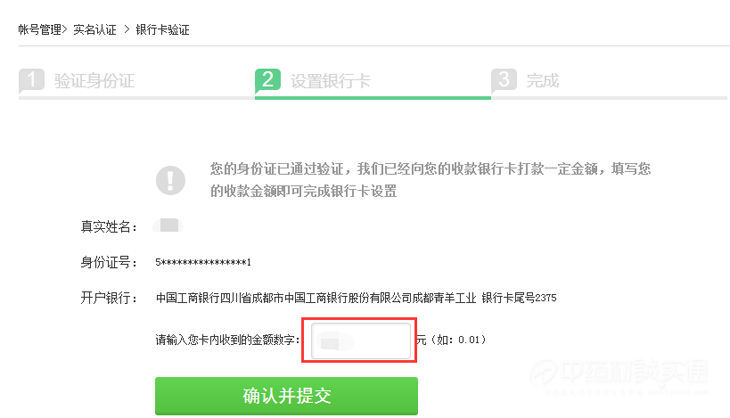This screenshot has width=730, height=418.
Task: Click the received amount input field
Action: tap(361, 340)
